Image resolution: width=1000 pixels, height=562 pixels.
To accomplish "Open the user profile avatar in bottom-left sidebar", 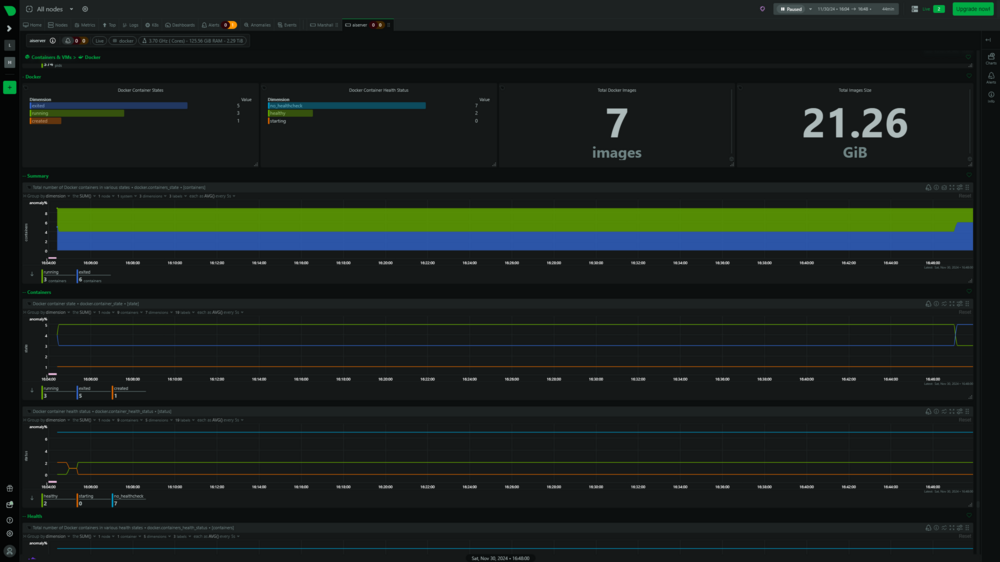I will [x=10, y=551].
